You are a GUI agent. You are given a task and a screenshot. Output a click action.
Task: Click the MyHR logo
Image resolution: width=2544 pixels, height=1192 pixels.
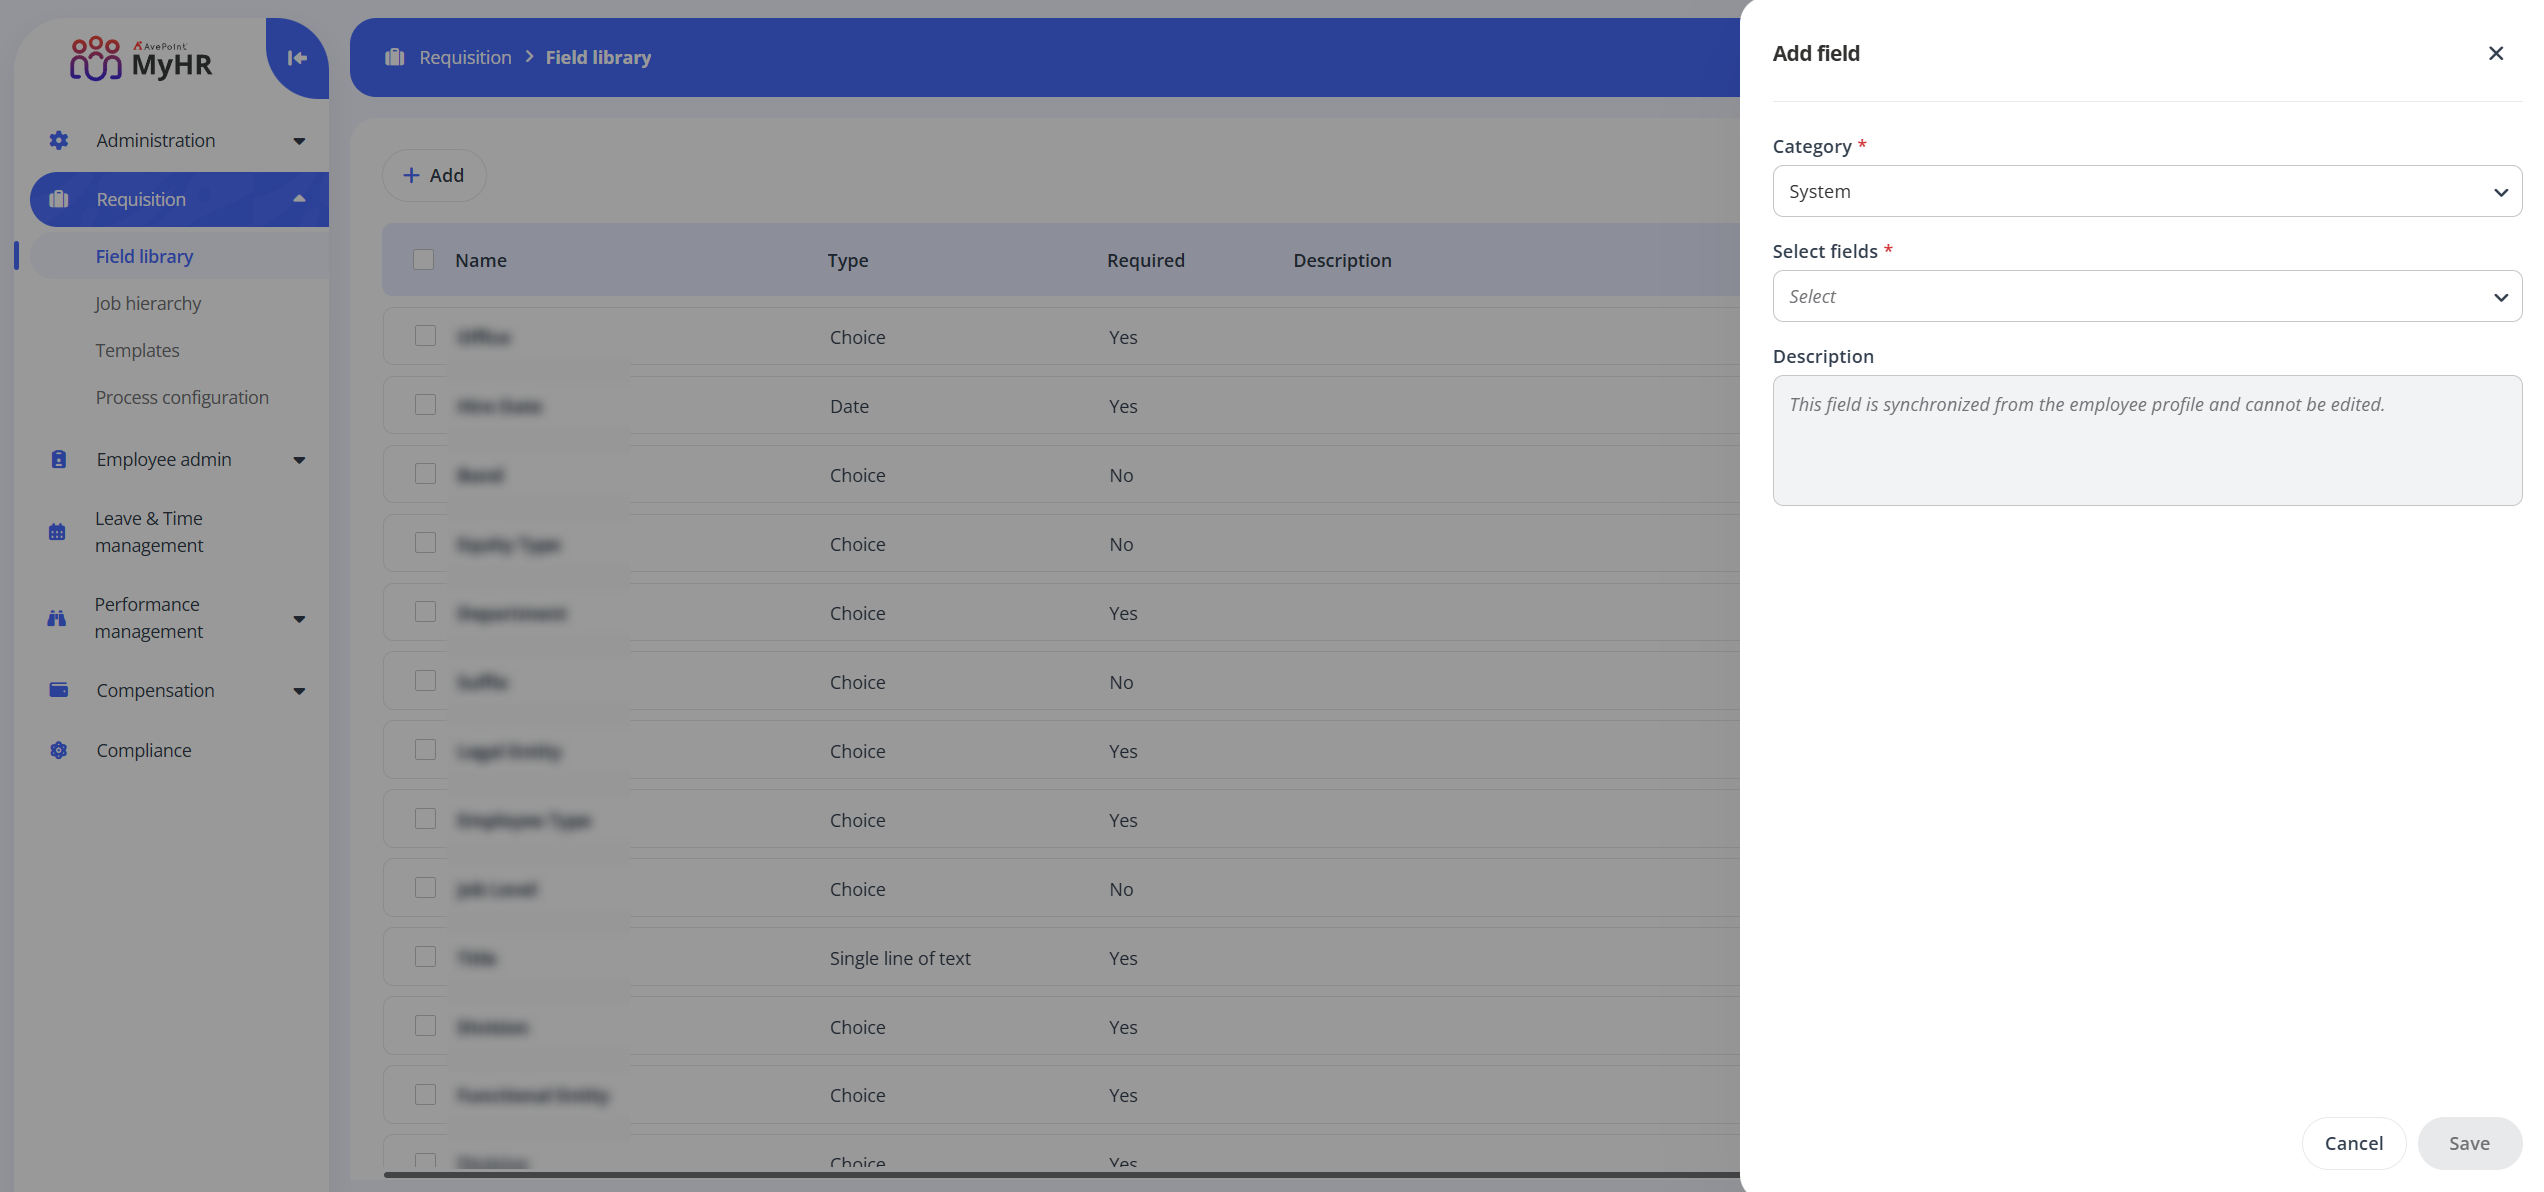[x=141, y=58]
